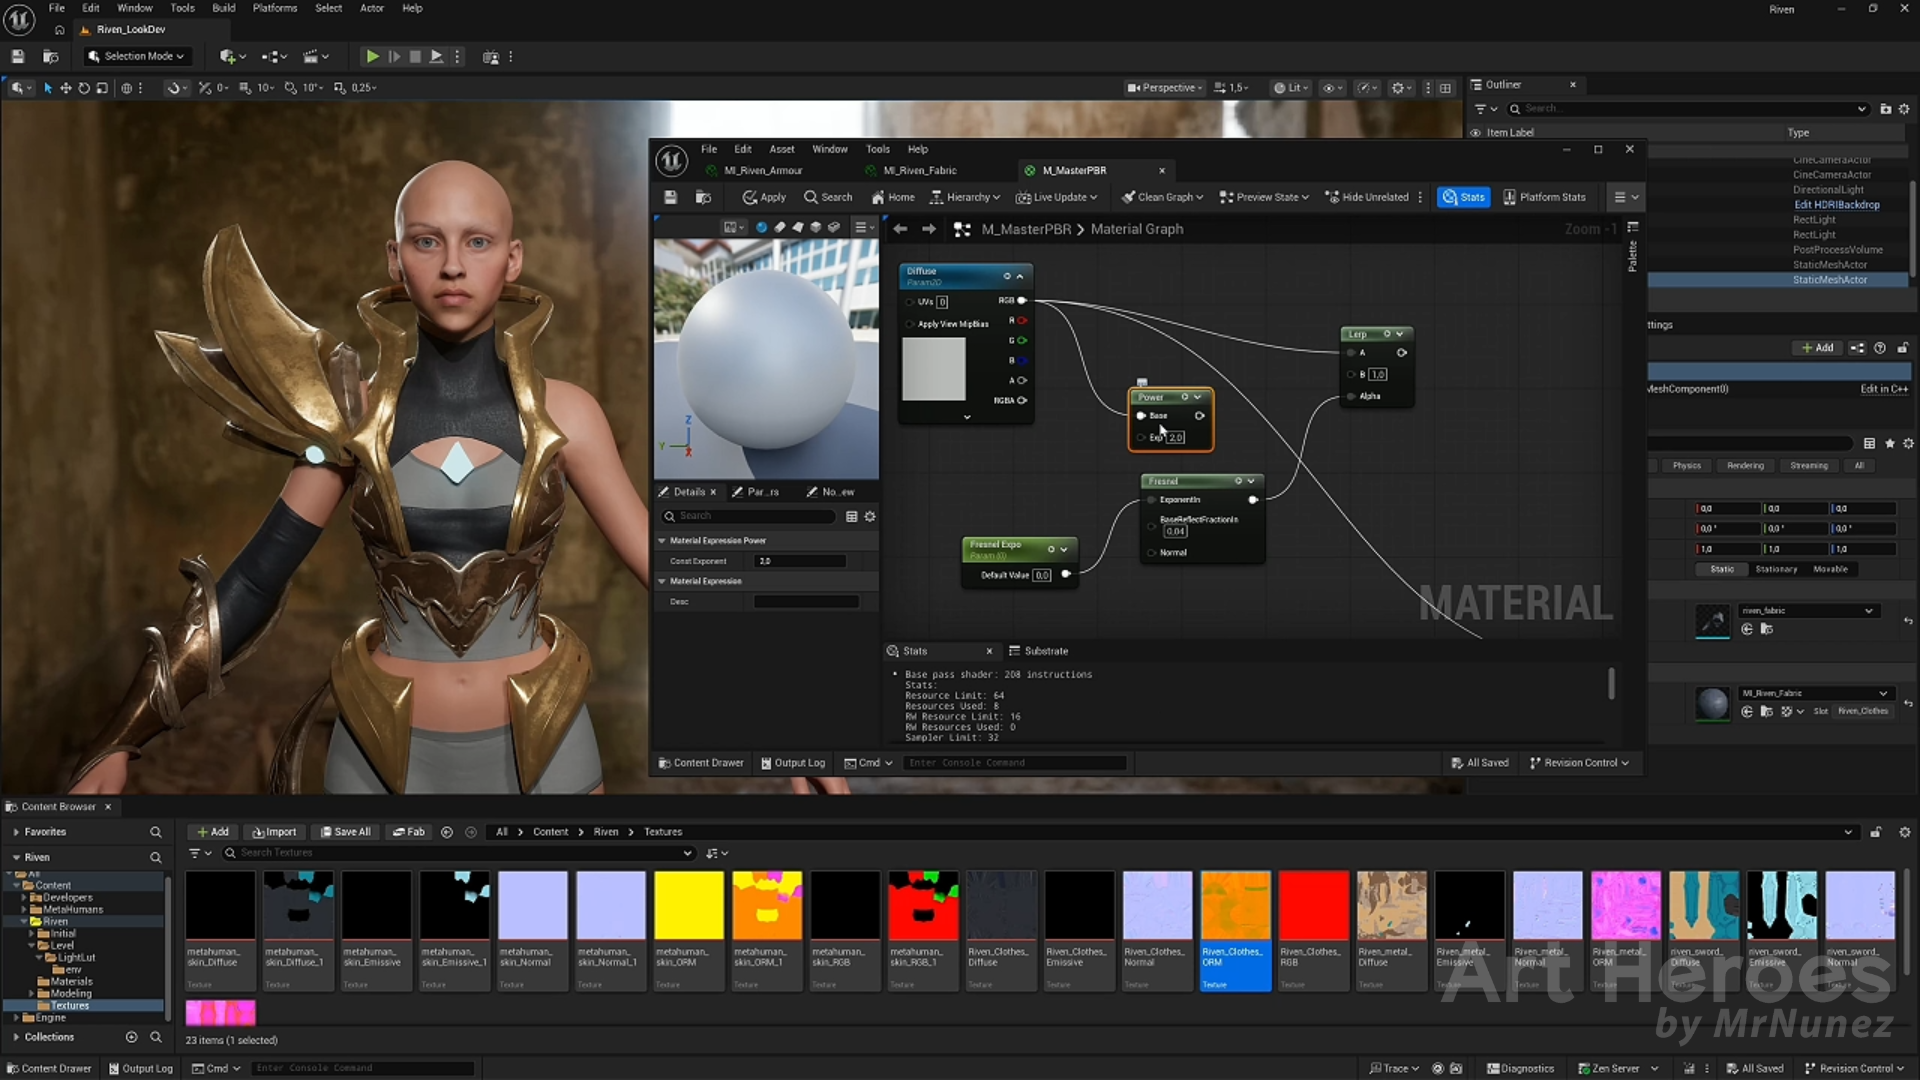The width and height of the screenshot is (1920, 1080).
Task: Click Edit in C++ link
Action: [x=1884, y=389]
